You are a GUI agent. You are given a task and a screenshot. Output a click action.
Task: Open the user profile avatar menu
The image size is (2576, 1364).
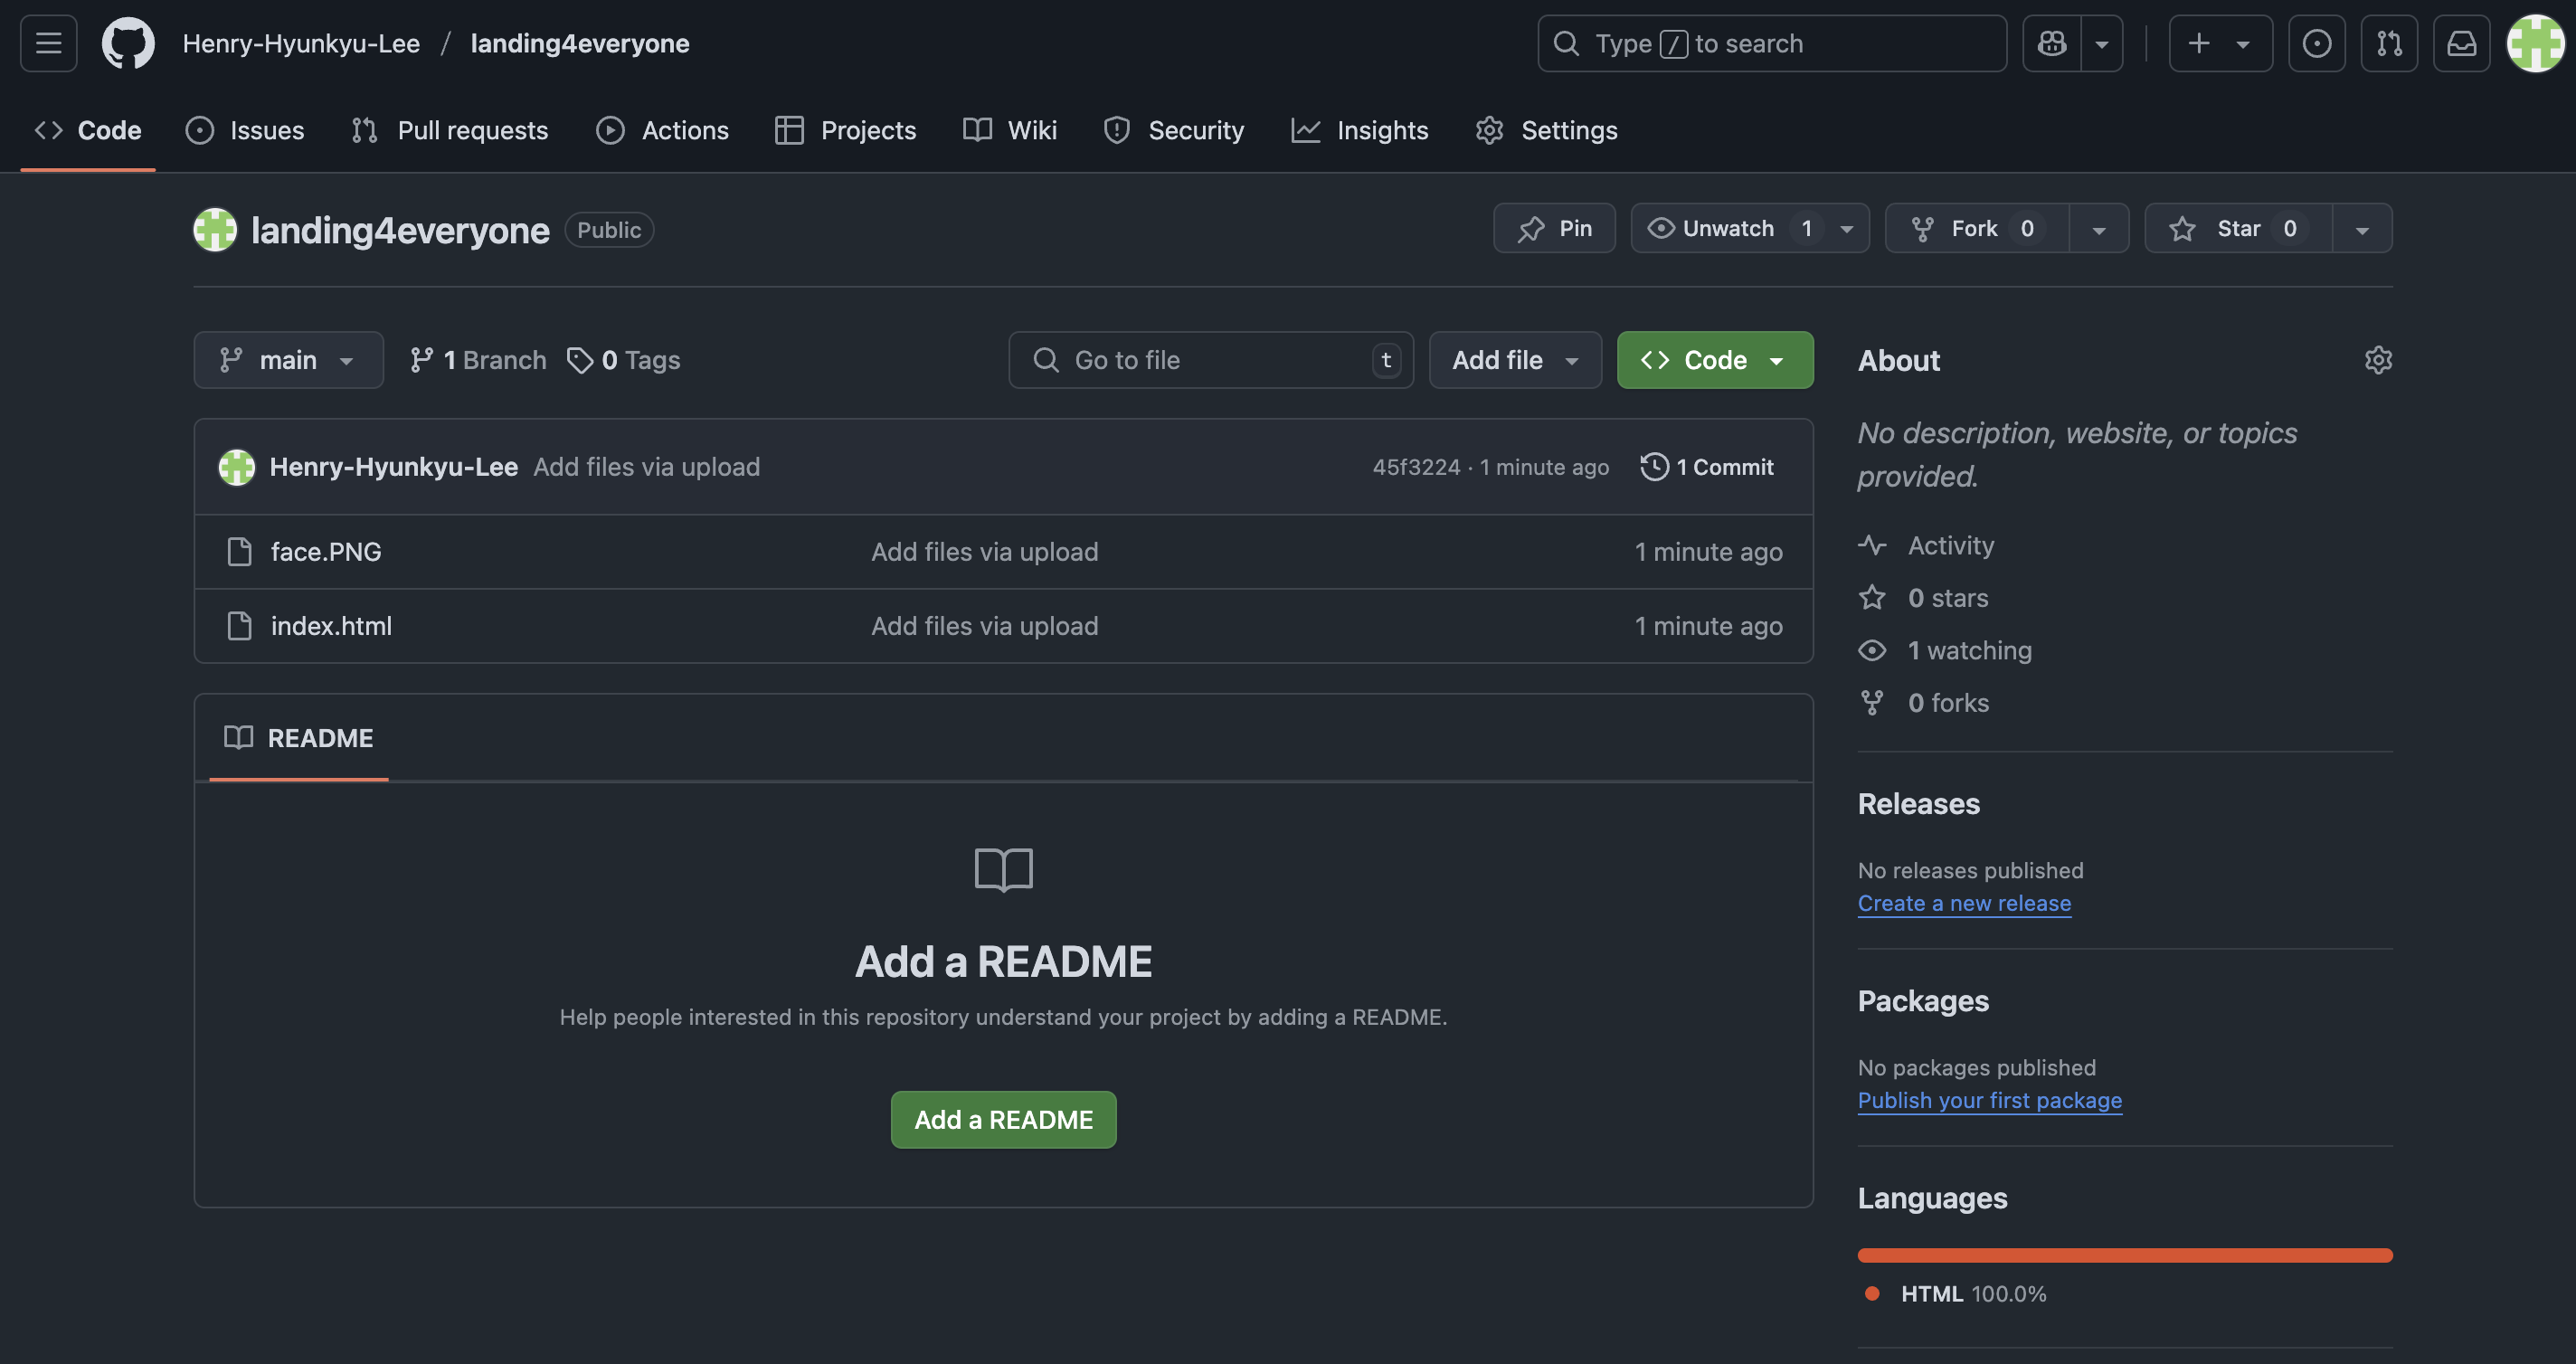2535,43
